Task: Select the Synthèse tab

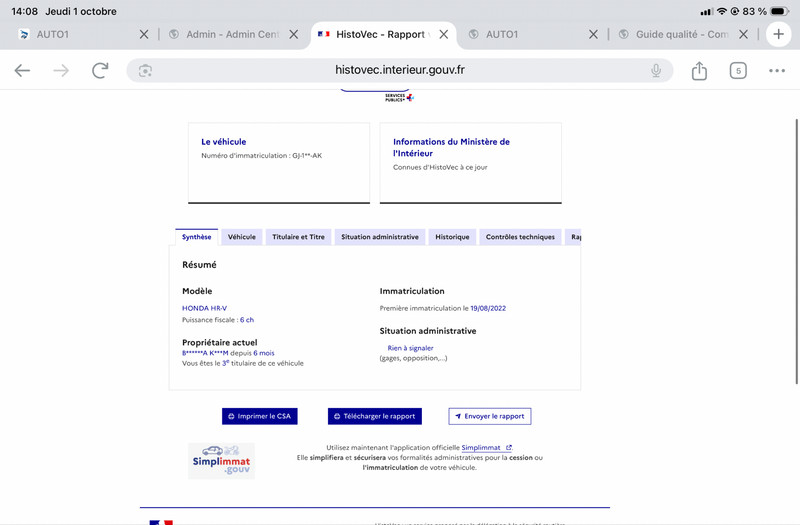Action: 196,237
